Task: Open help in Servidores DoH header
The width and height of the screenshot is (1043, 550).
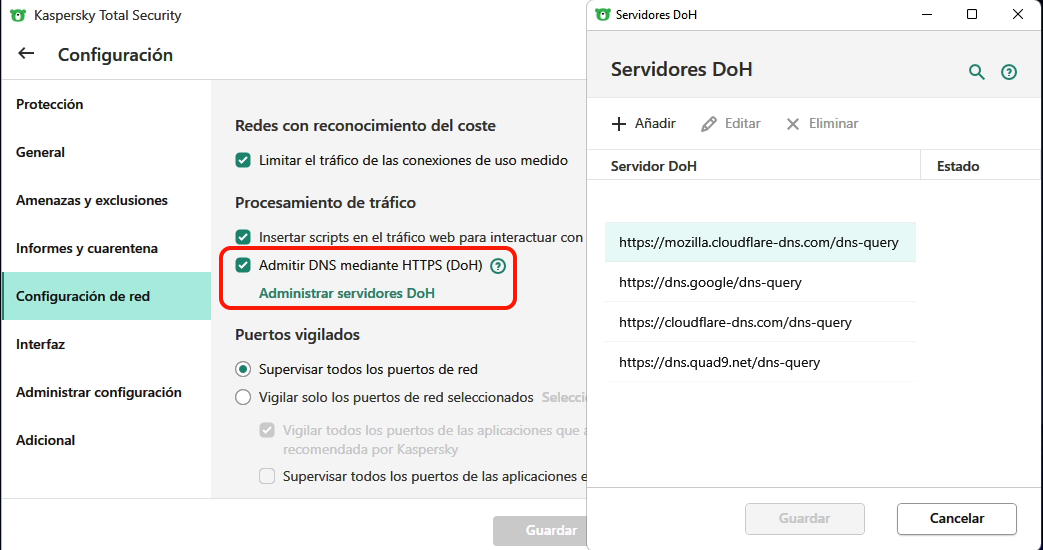Action: [x=1008, y=72]
